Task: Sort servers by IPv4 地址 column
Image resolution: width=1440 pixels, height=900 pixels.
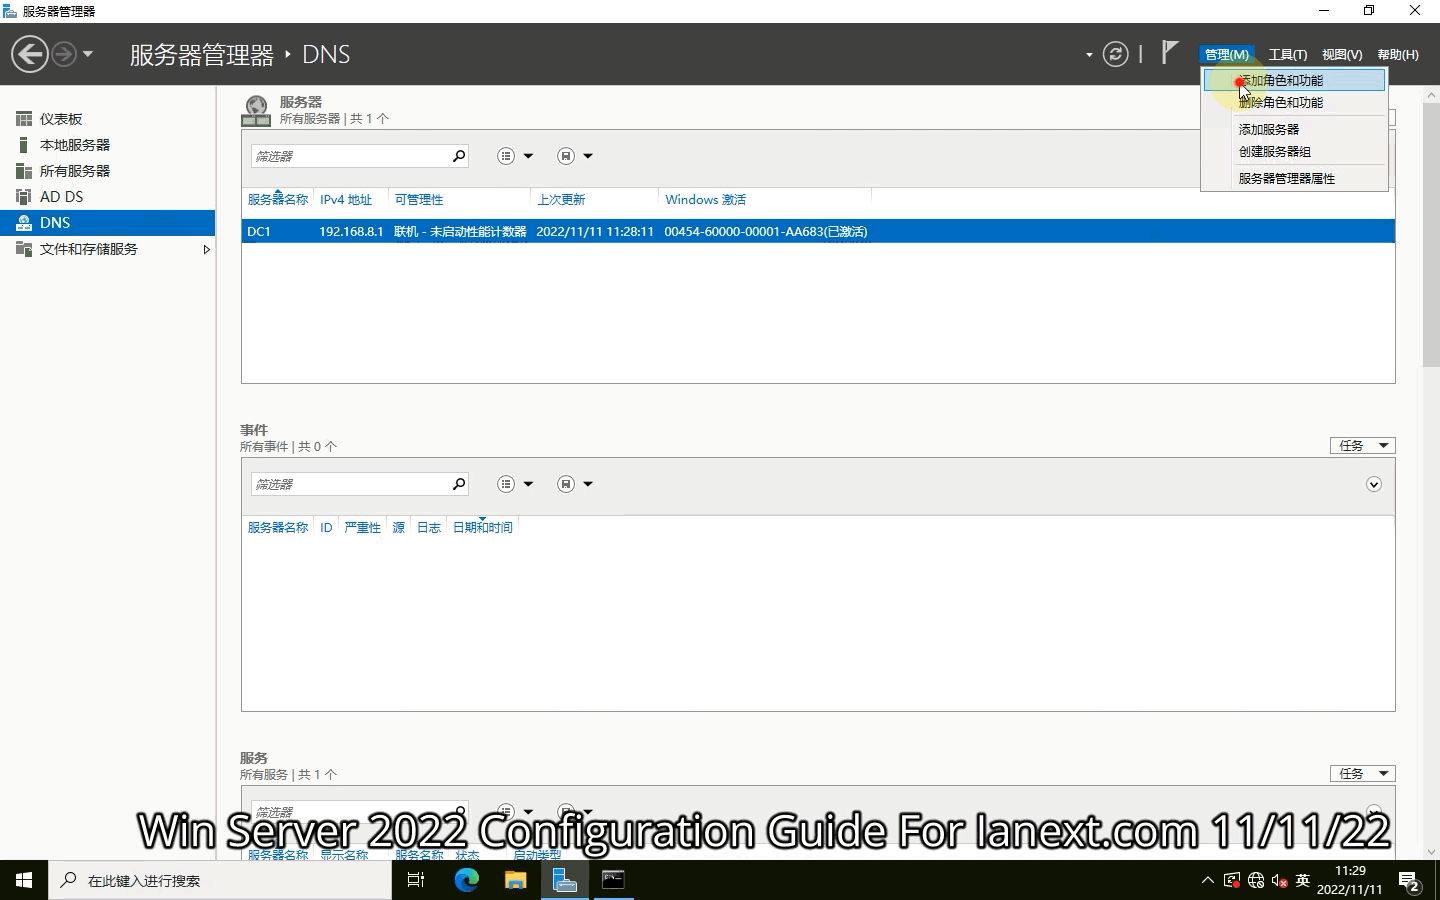Action: click(346, 199)
